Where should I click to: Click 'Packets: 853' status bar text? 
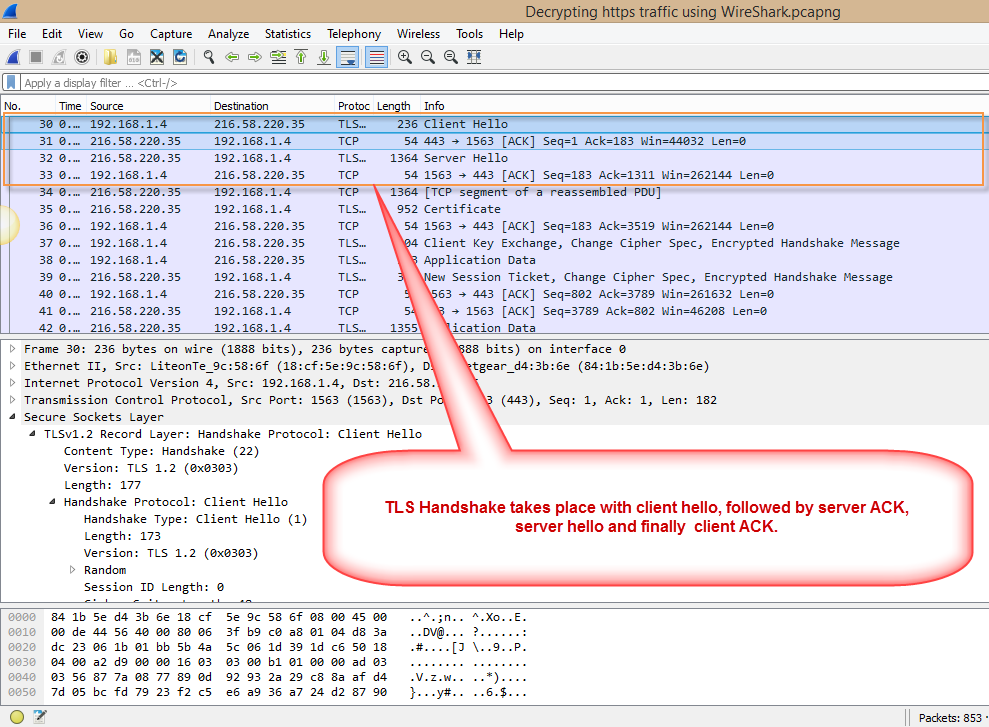[x=950, y=718]
